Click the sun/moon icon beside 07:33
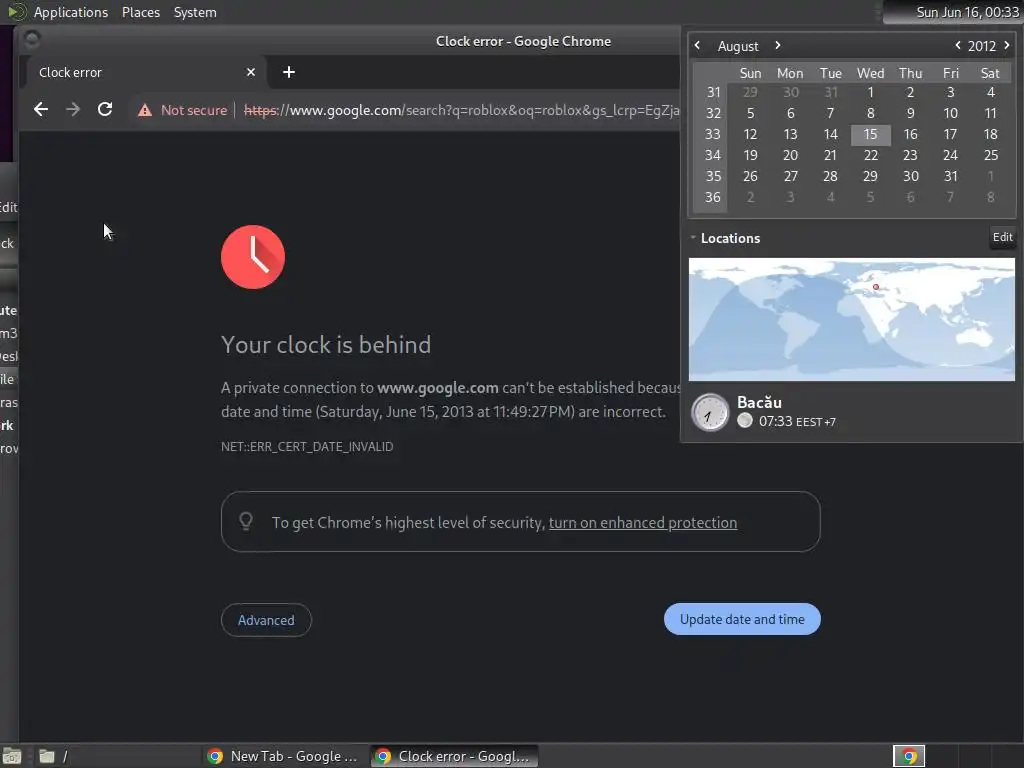1024x768 pixels. click(744, 421)
